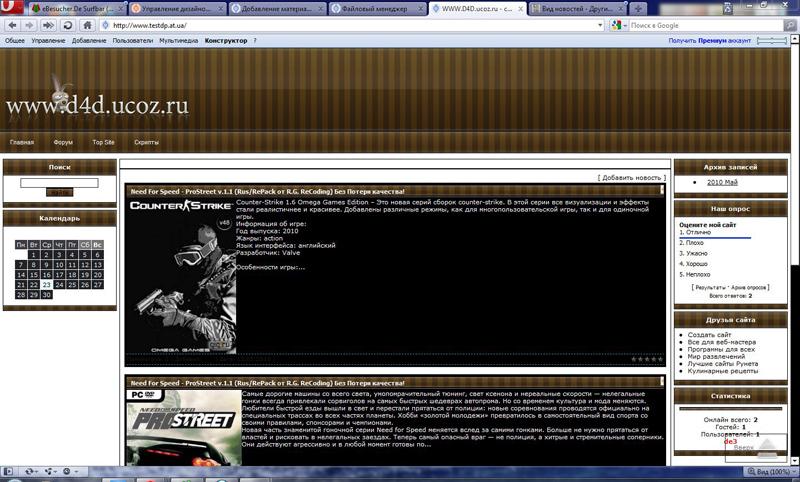Click the Opera Link sync icon in status bar
The height and width of the screenshot is (482, 800).
pyautogui.click(x=31, y=472)
